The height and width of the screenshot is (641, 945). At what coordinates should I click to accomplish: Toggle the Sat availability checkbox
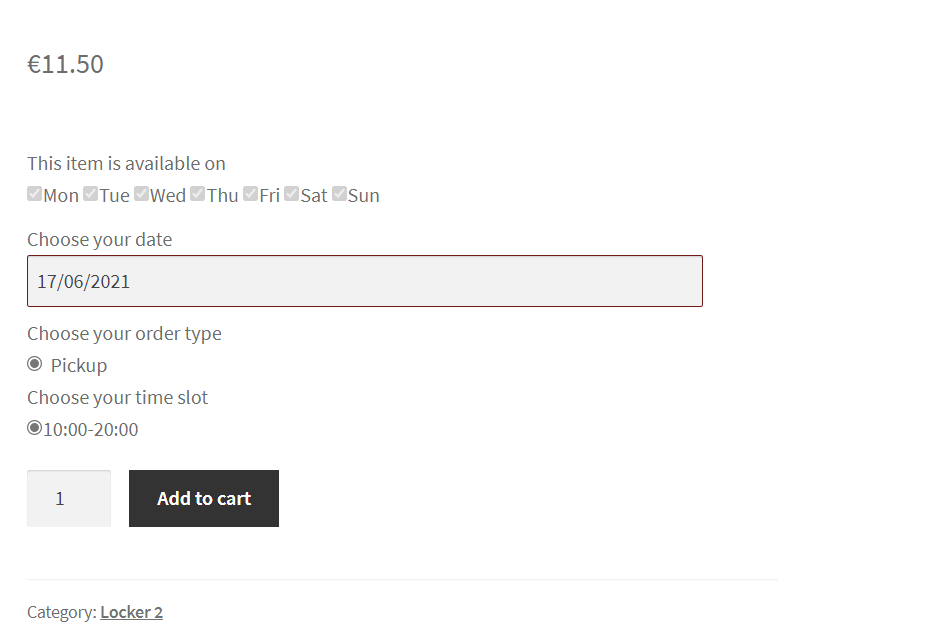coord(291,194)
